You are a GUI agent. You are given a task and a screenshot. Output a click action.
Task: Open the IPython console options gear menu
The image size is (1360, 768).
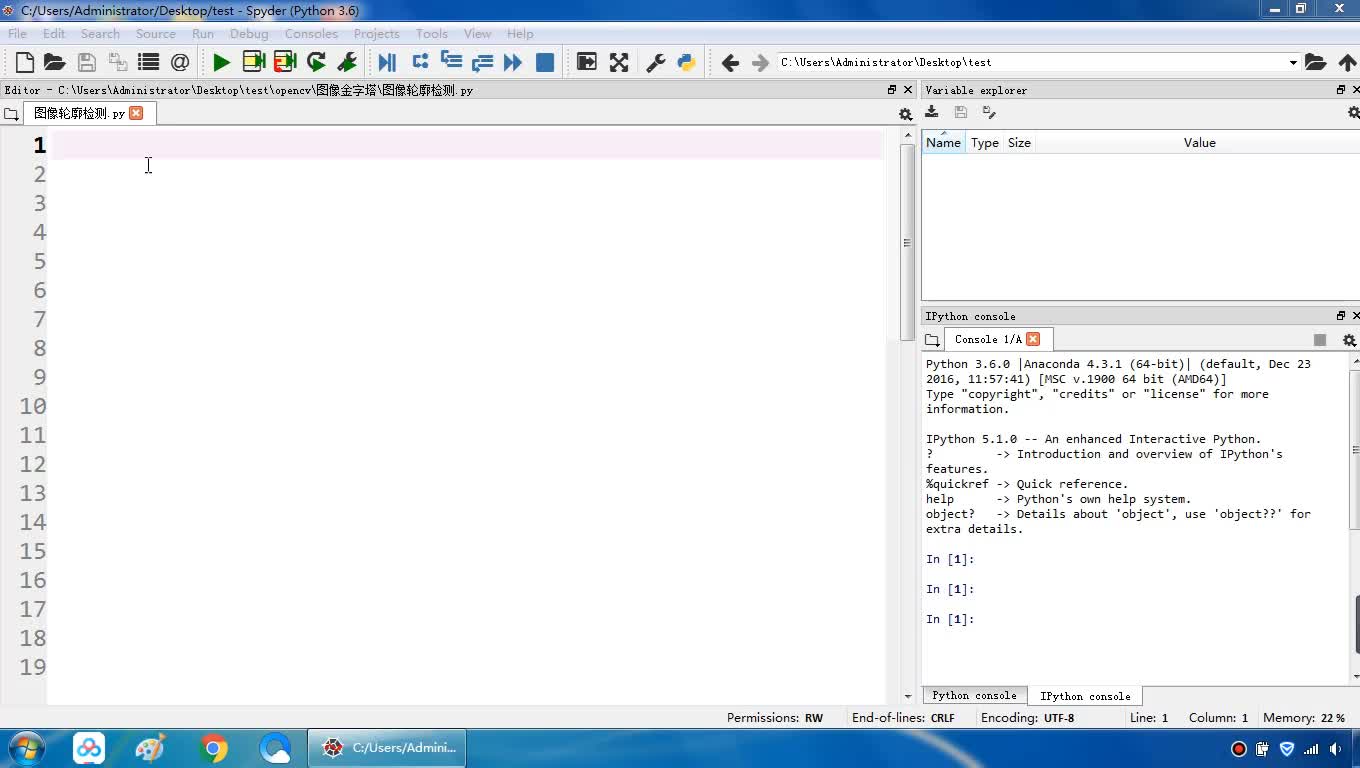pyautogui.click(x=1348, y=340)
